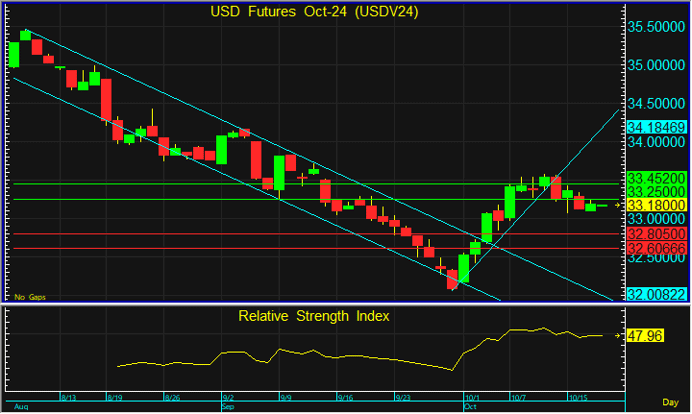
Task: Click the green 33.25000 price level label
Action: click(653, 191)
